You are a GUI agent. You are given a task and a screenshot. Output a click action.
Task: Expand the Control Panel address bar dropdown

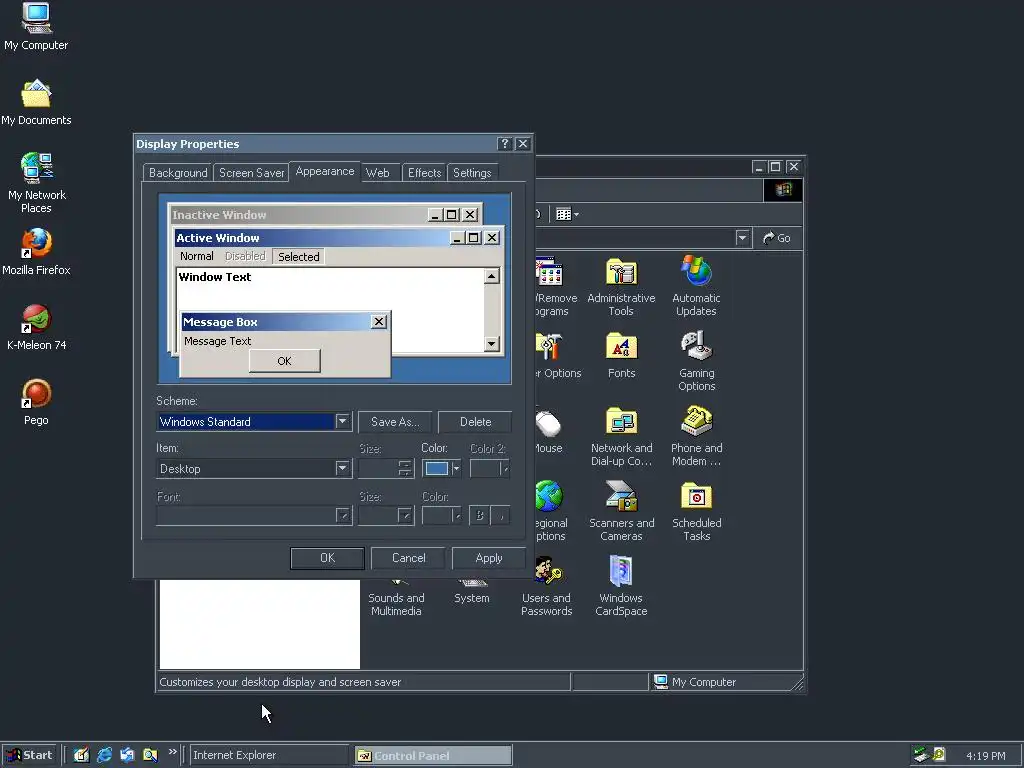click(742, 238)
